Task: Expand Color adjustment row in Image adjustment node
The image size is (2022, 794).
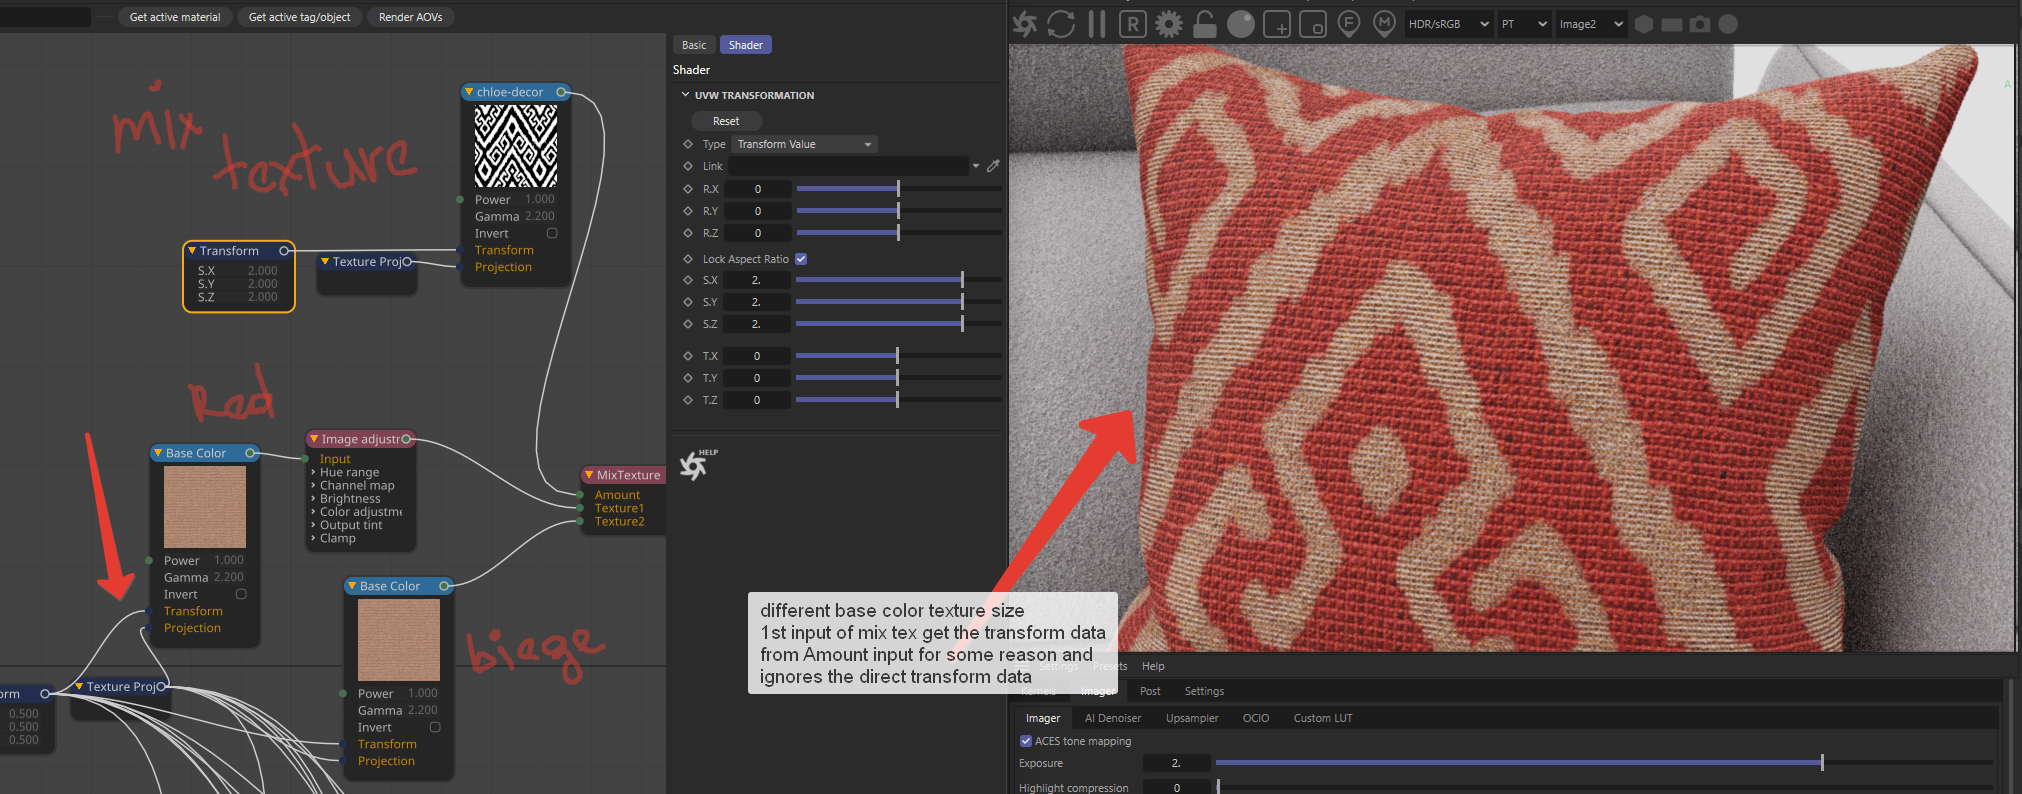Action: point(313,512)
